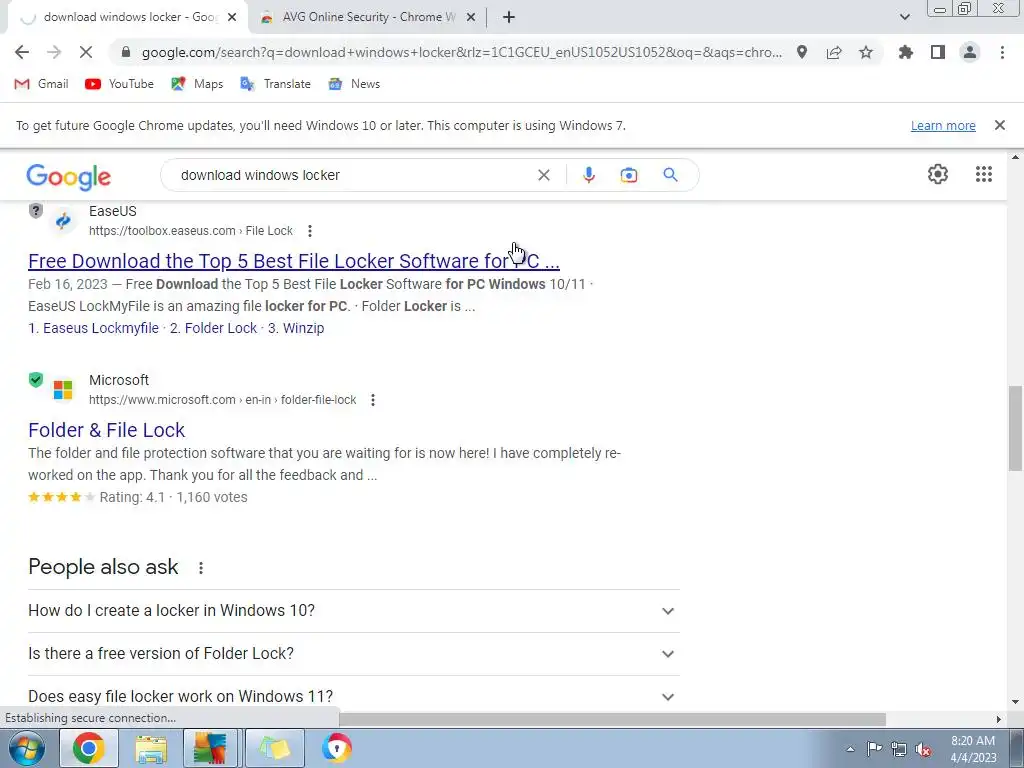Open a new tab with plus button

click(x=509, y=18)
